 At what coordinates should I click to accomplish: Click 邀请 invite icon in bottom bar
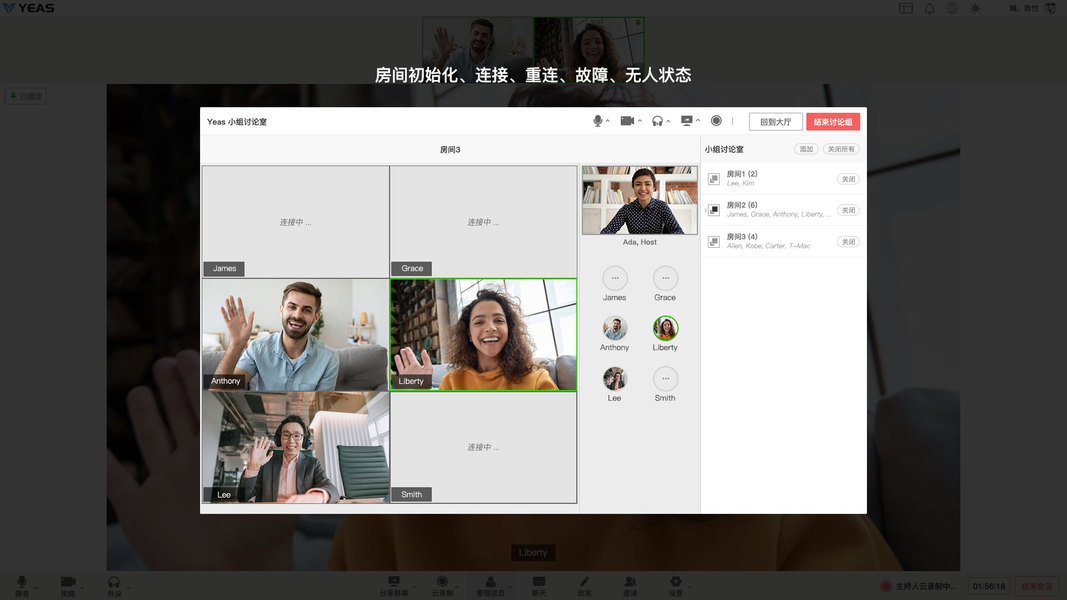point(630,581)
